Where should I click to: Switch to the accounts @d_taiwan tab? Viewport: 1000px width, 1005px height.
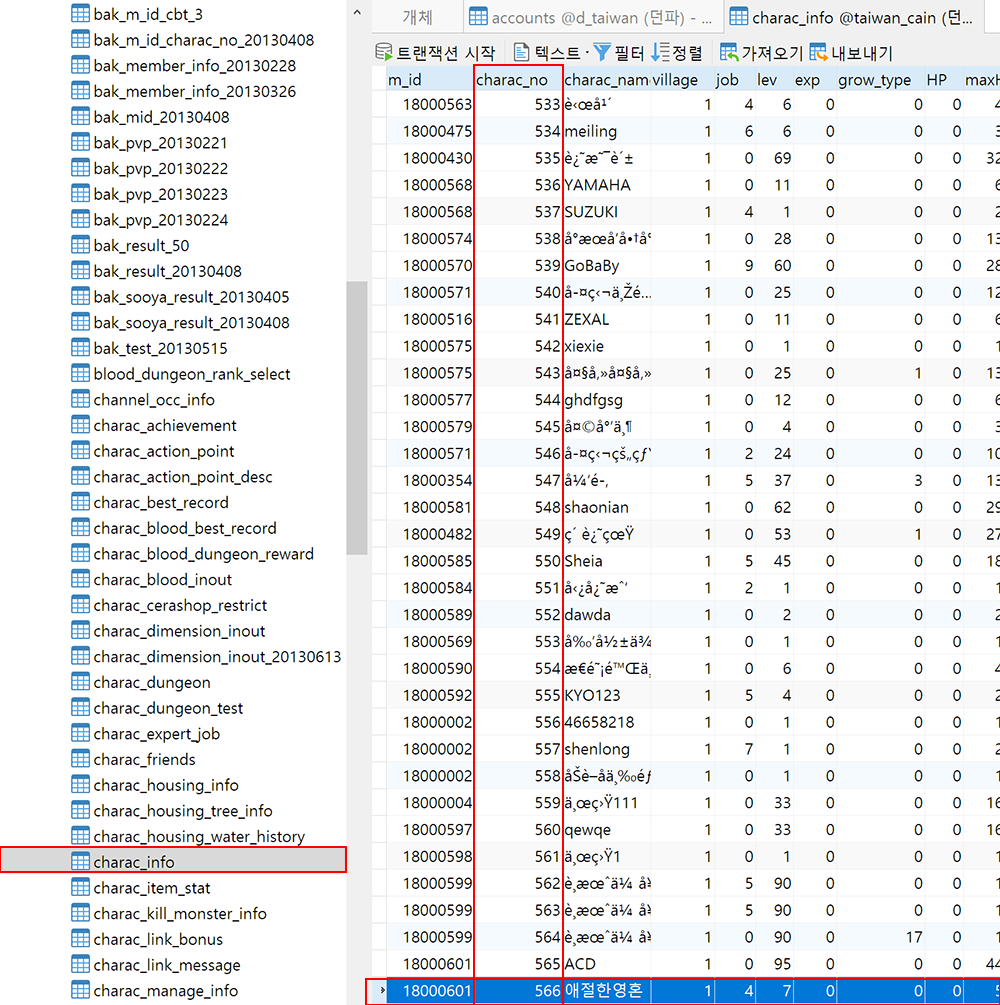tap(594, 17)
